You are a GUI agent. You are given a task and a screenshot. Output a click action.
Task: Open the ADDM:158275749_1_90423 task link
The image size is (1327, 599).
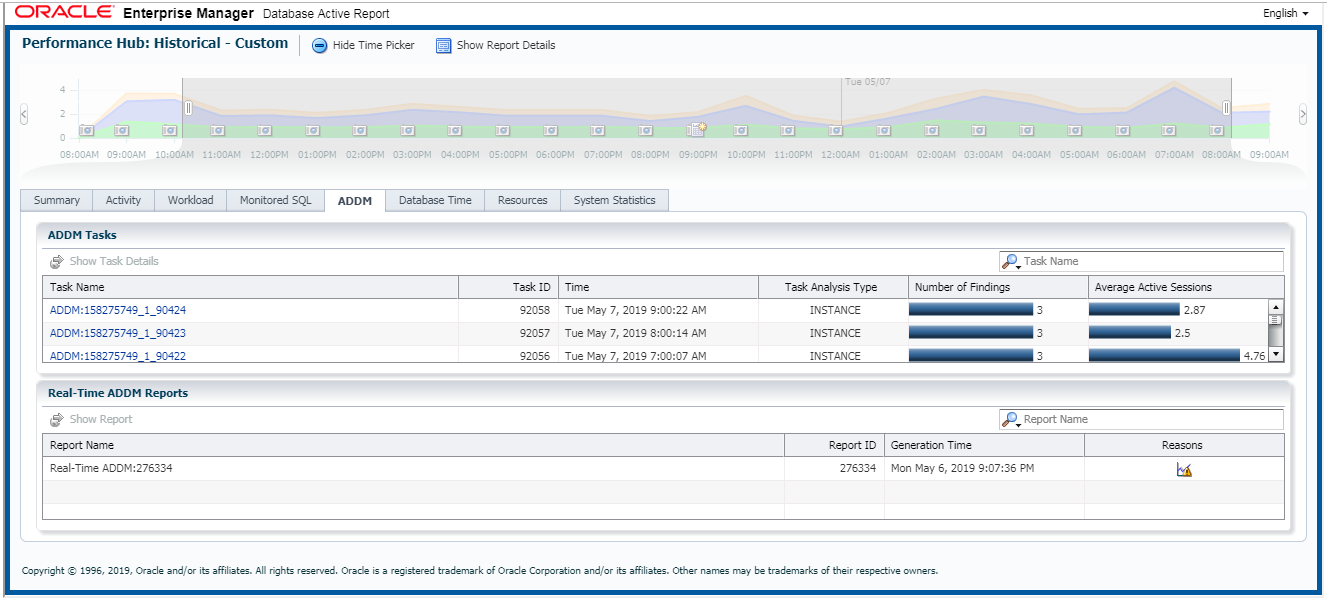tap(119, 332)
